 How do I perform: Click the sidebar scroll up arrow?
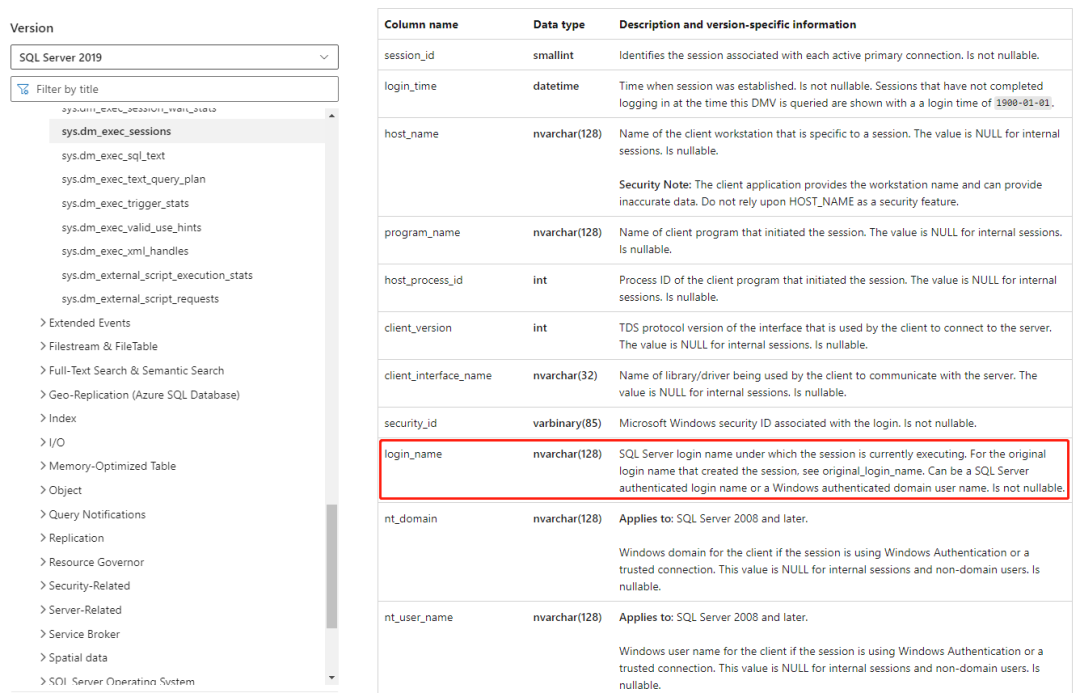tap(332, 115)
